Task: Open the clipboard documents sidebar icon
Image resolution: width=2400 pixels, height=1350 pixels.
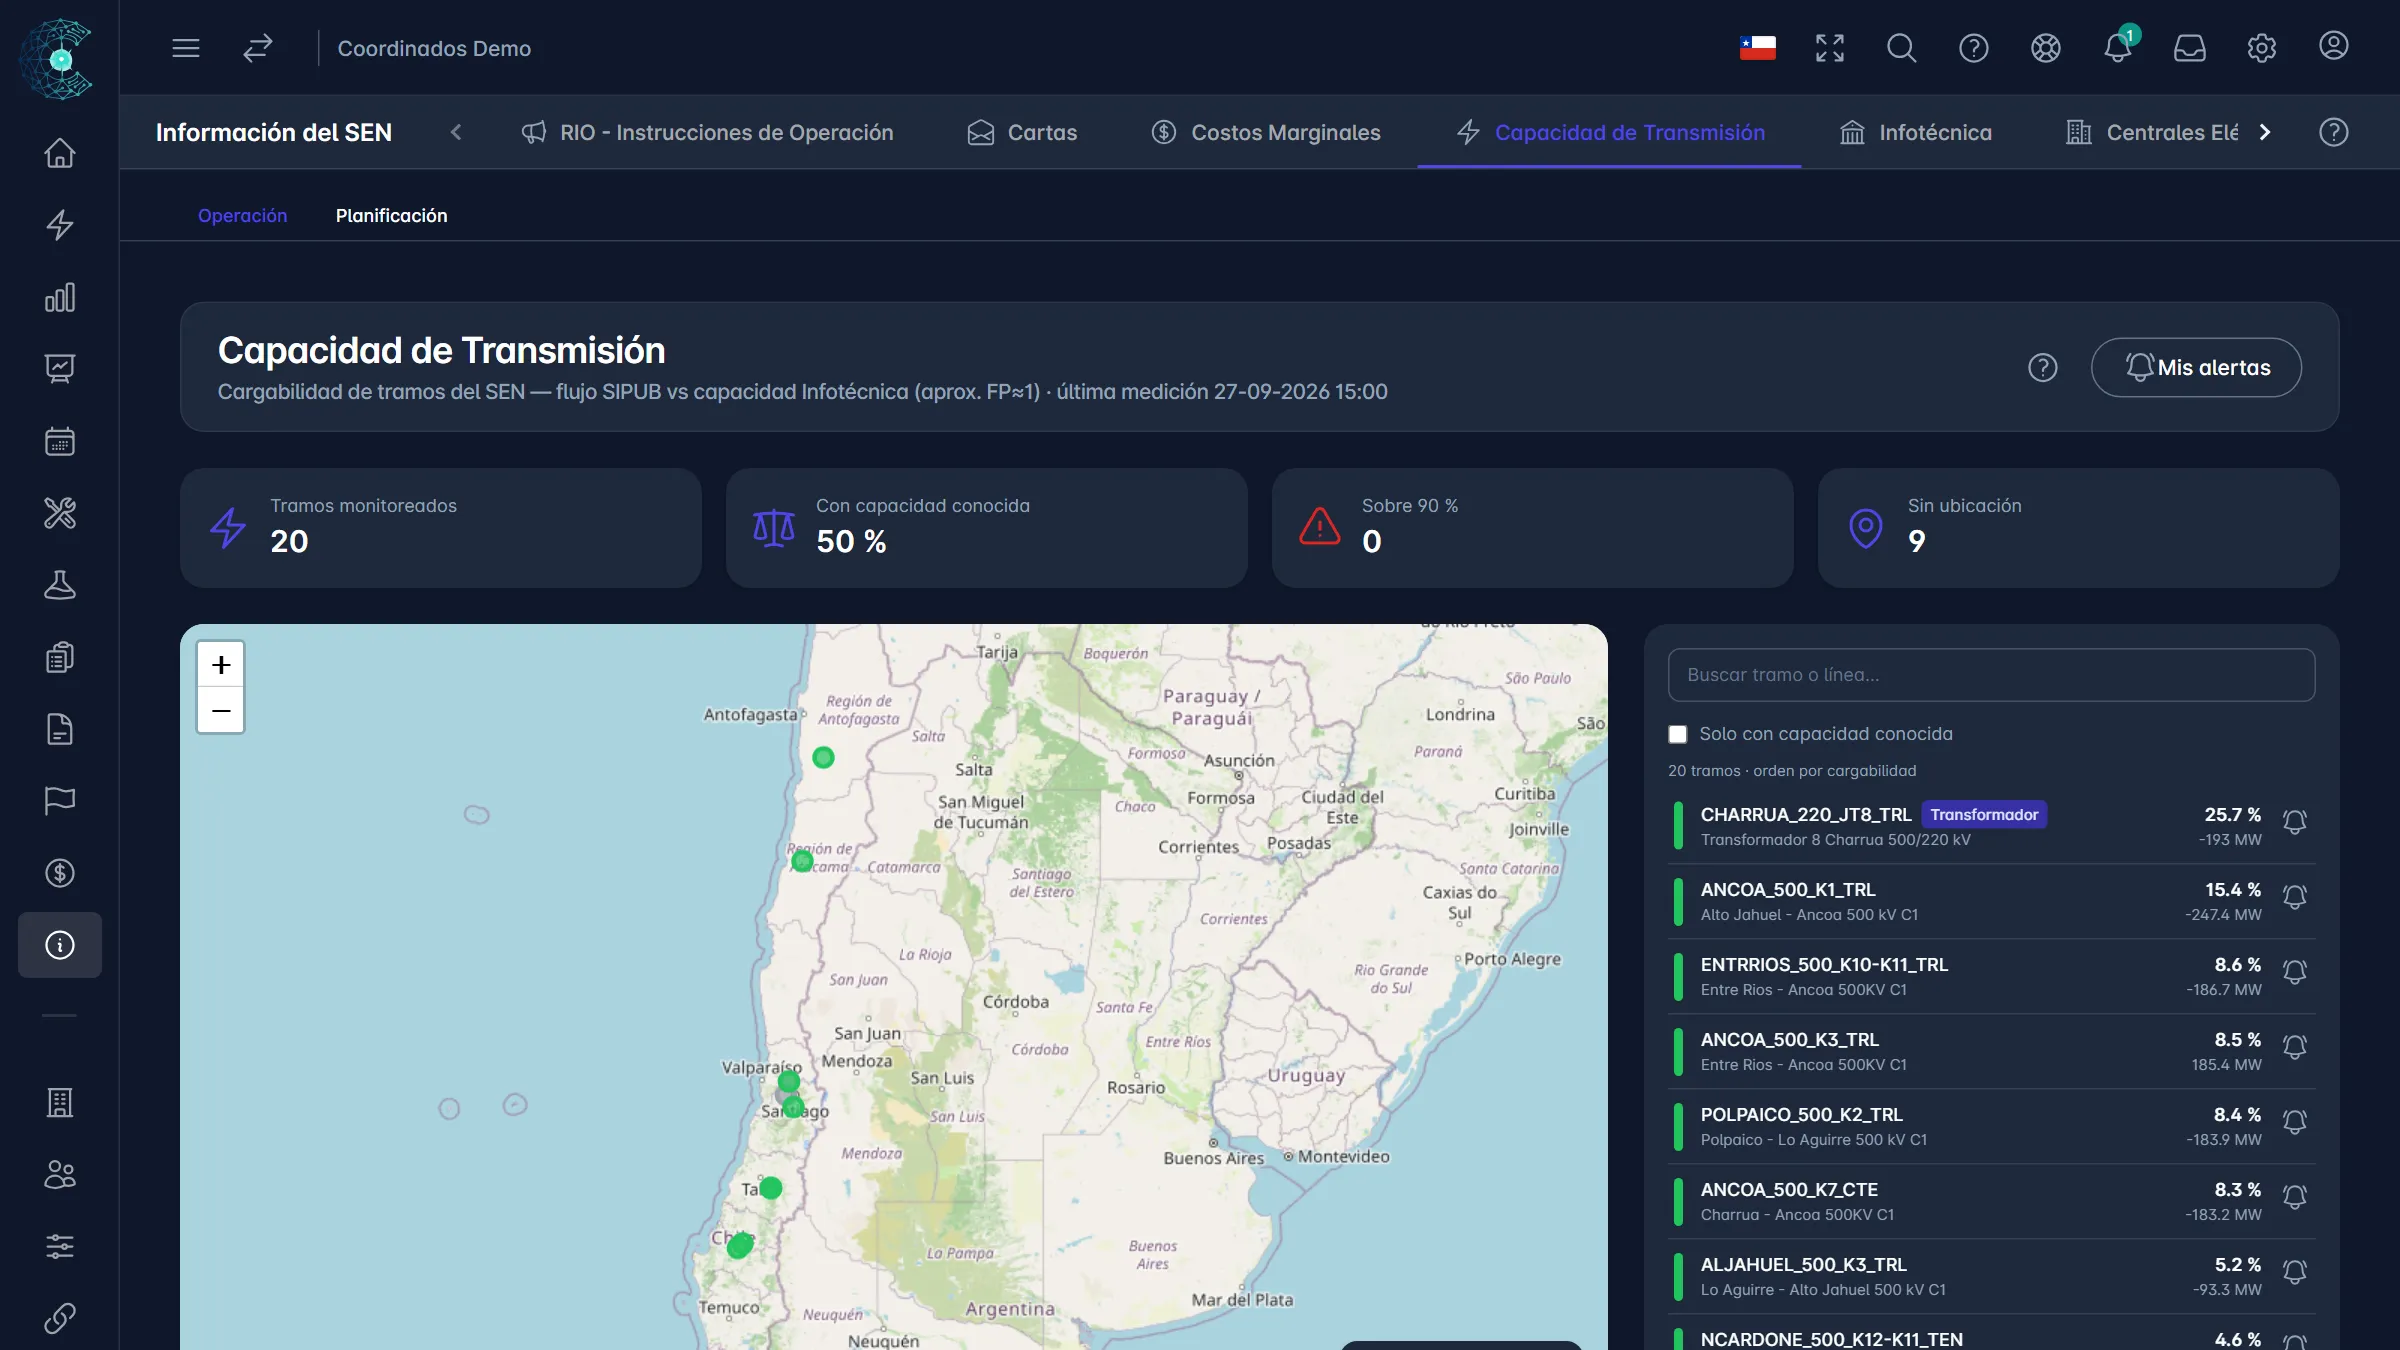Action: pos(60,657)
